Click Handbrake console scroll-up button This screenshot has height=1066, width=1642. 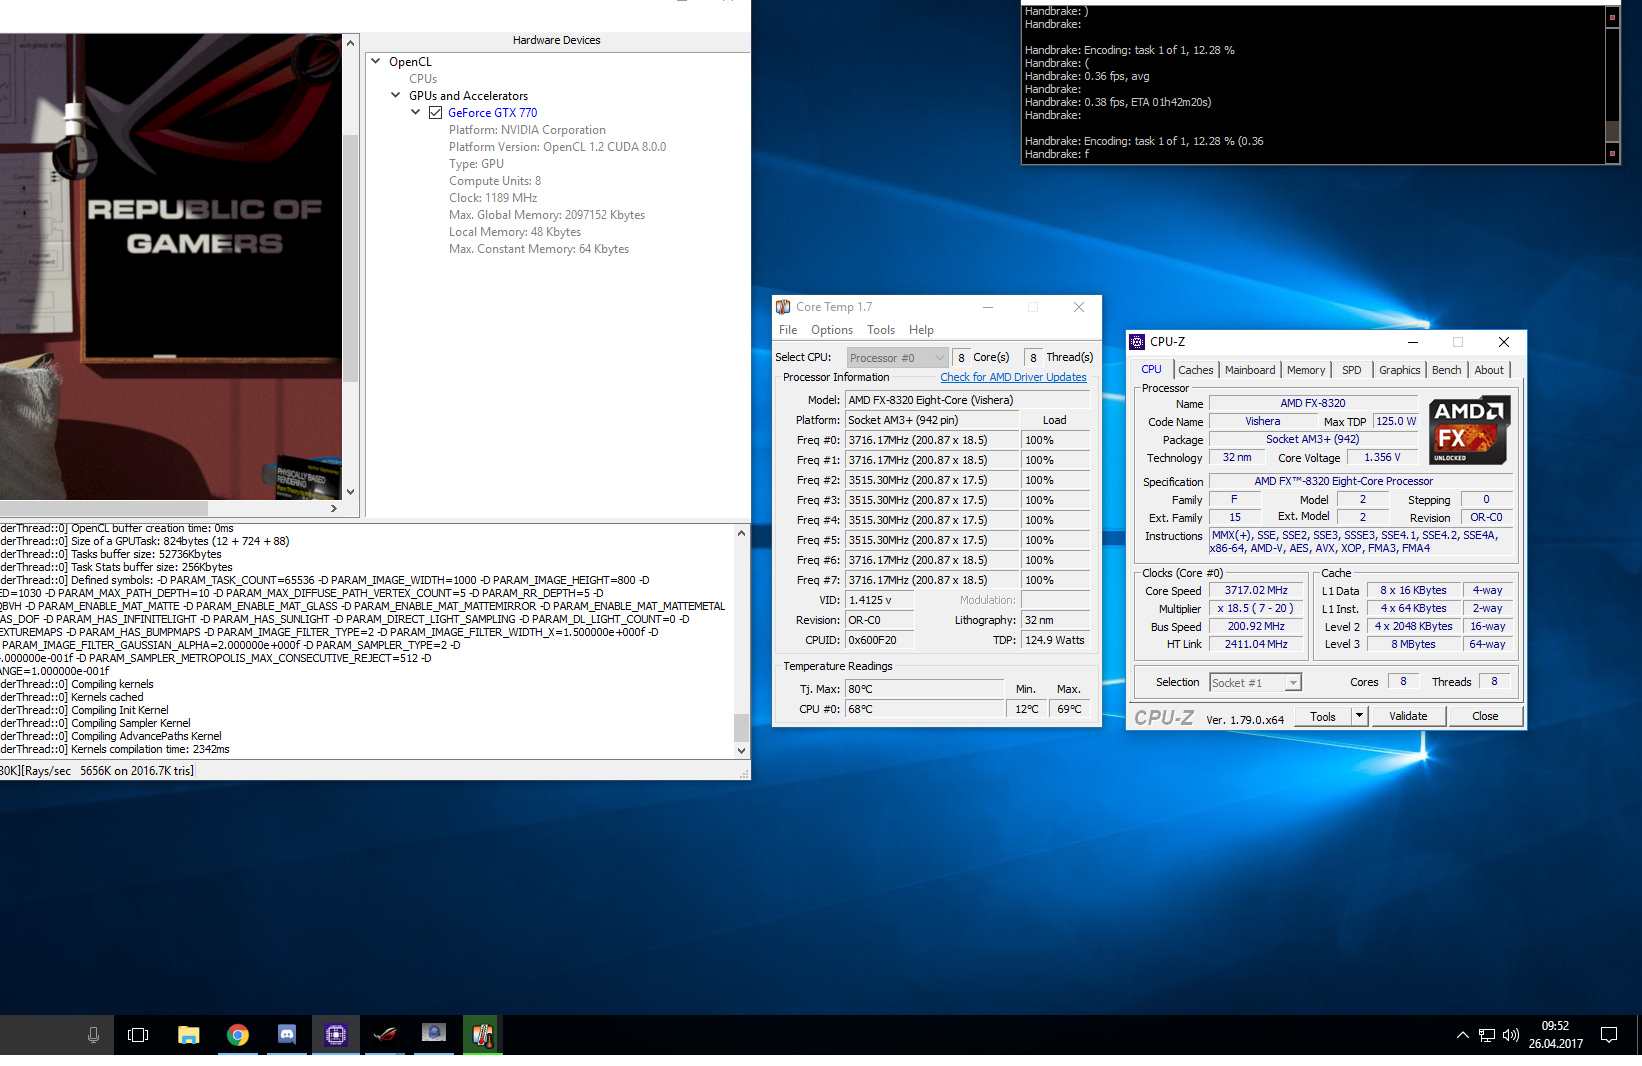coord(1612,17)
